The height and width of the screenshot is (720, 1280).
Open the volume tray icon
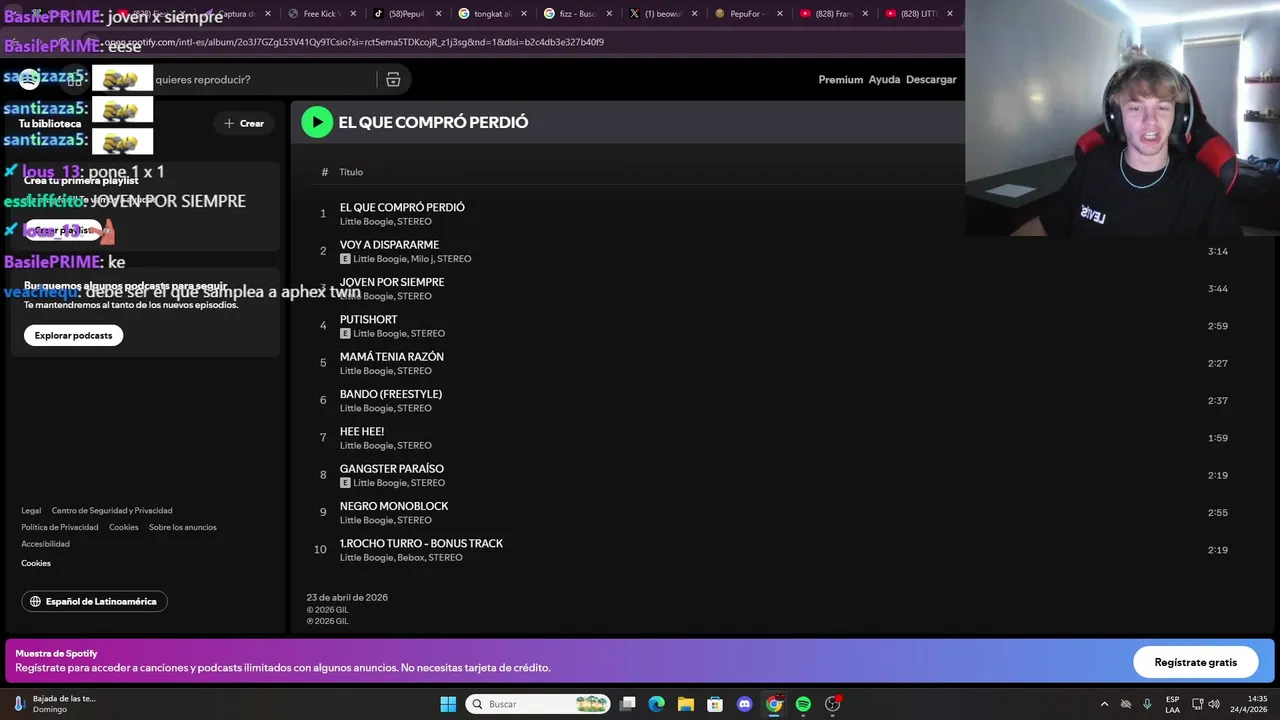coord(1214,704)
